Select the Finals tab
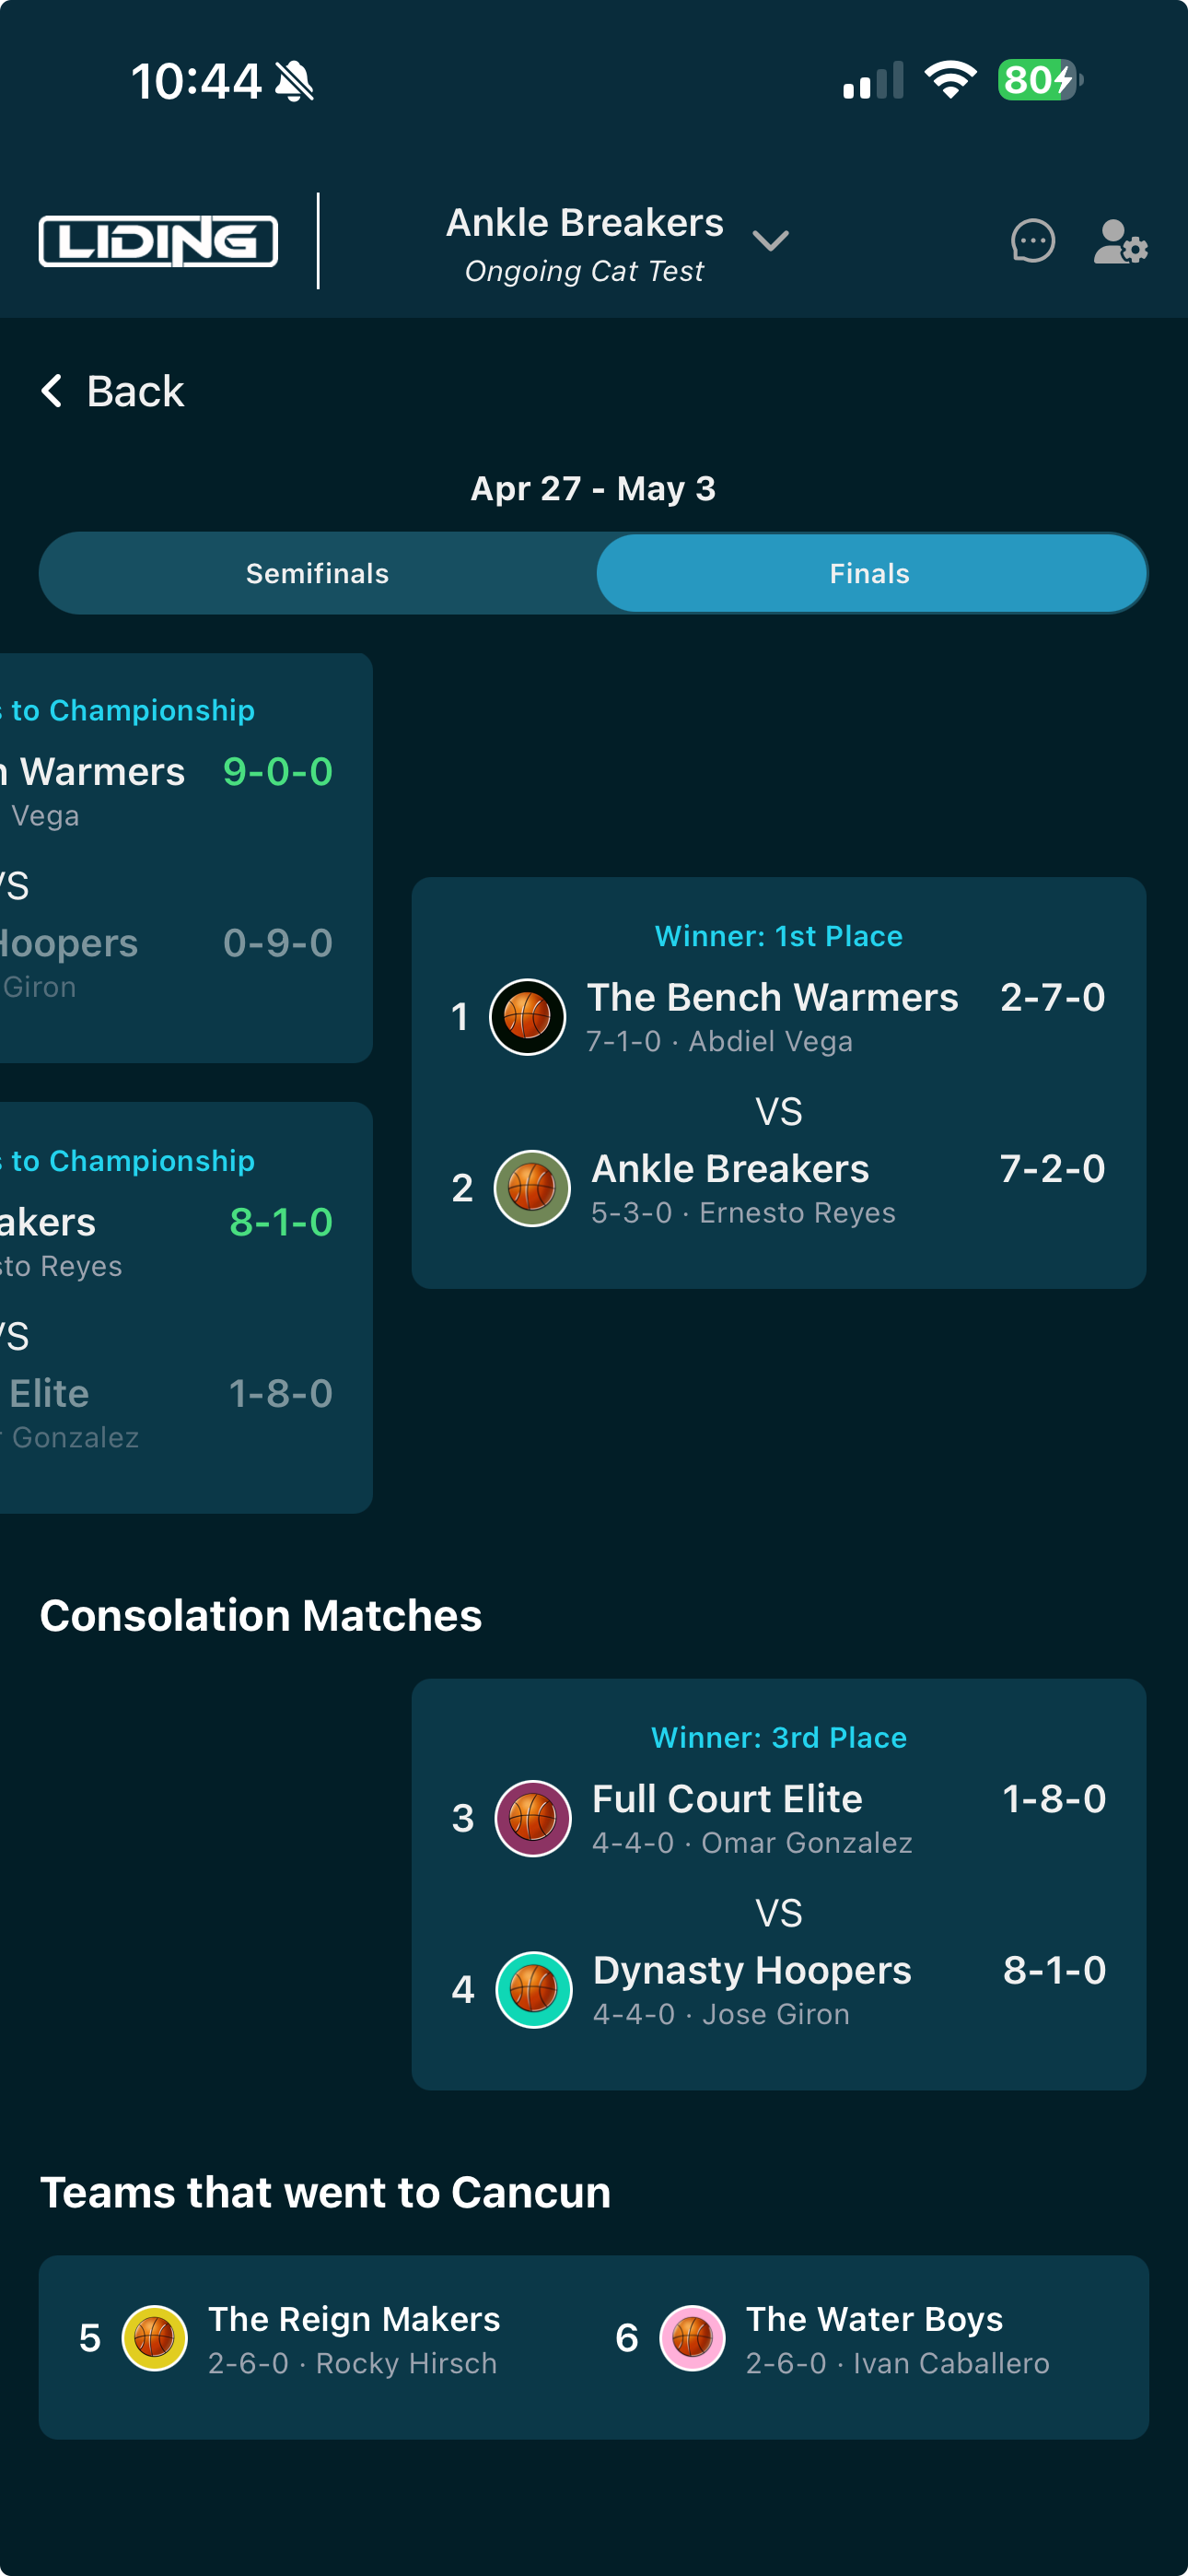This screenshot has height=2576, width=1188. point(870,573)
